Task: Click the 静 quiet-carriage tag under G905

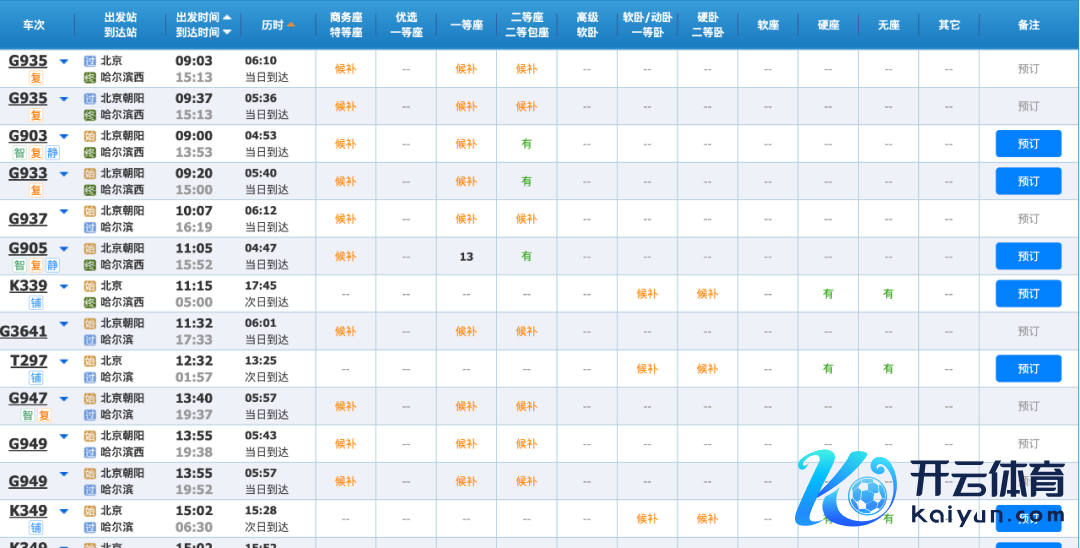Action: pos(53,265)
